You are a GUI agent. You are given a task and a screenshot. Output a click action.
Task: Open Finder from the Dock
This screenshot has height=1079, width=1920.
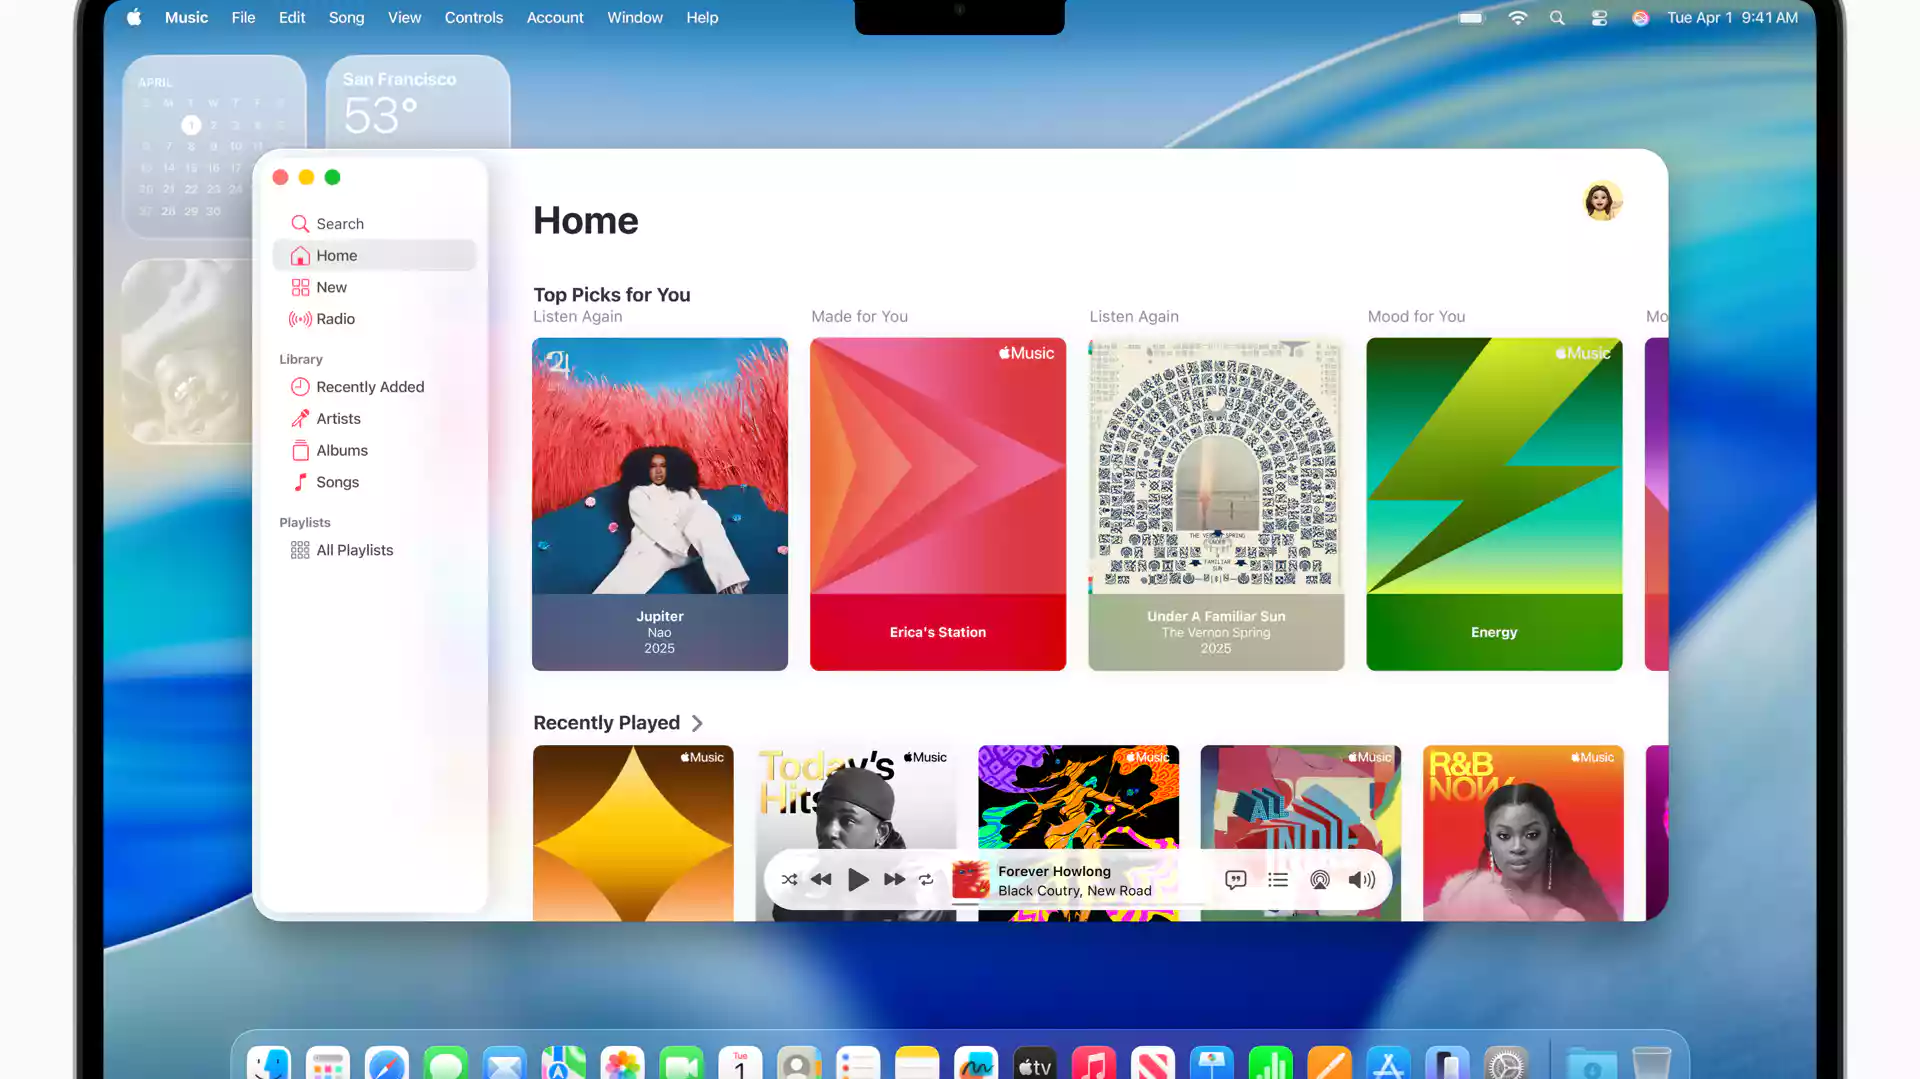coord(269,1064)
